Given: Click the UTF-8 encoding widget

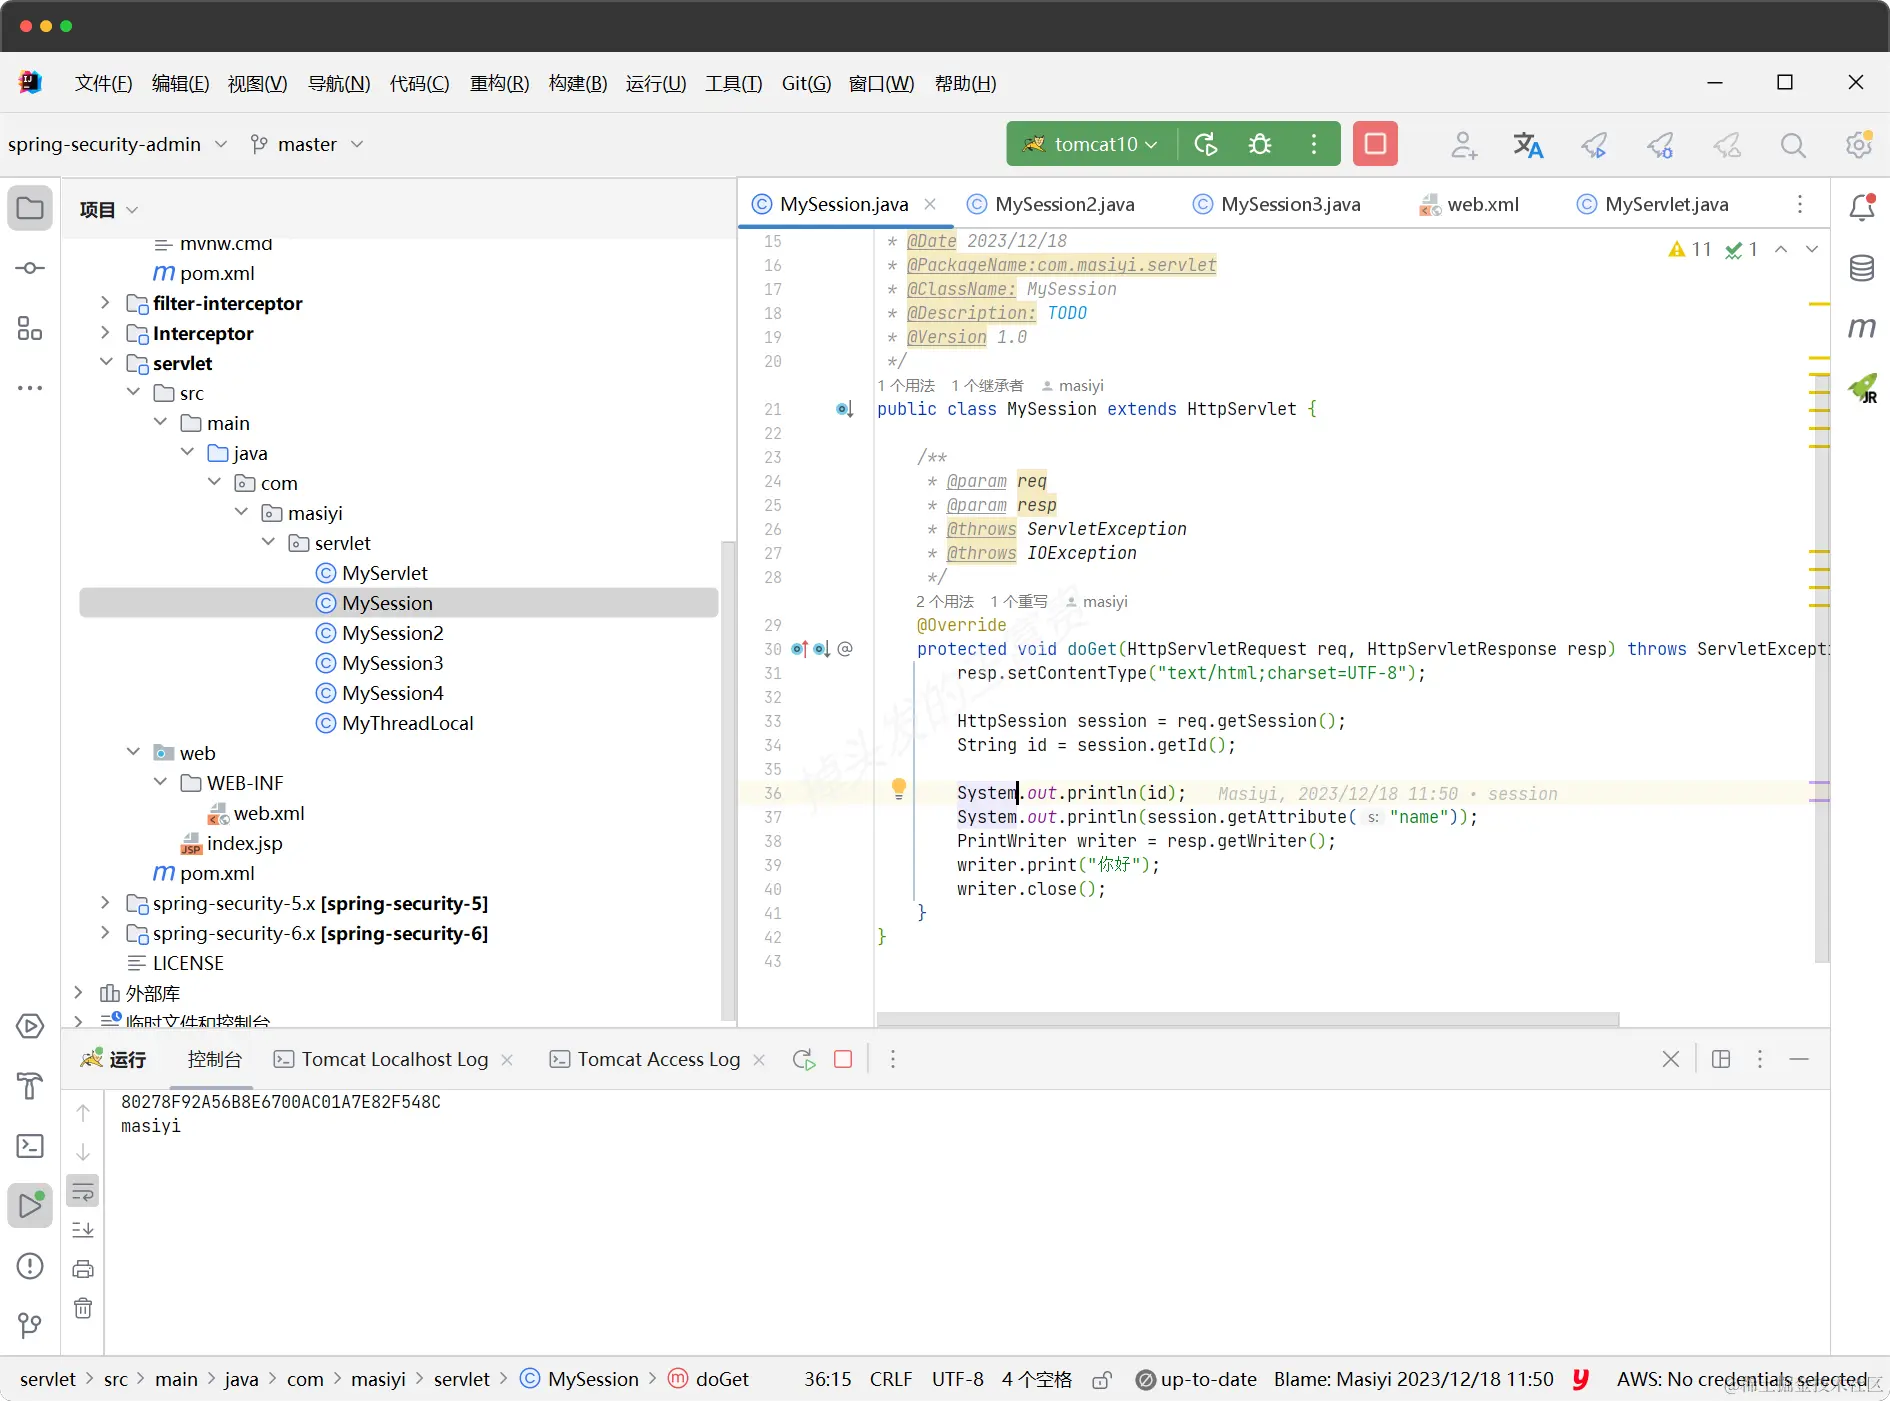Looking at the screenshot, I should 957,1379.
